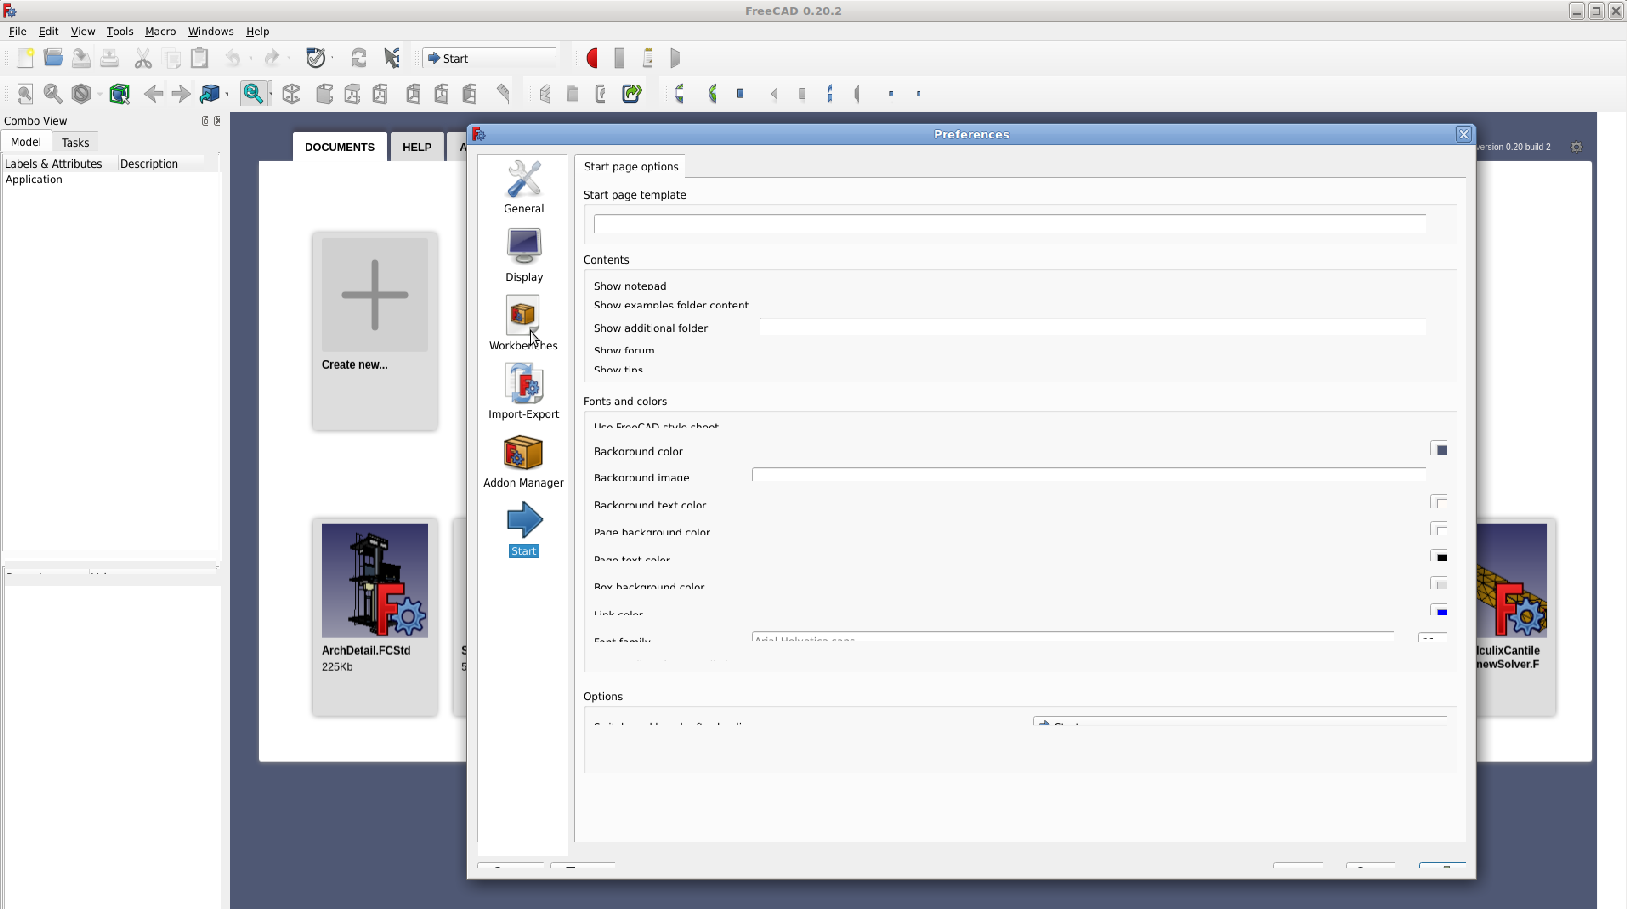Select Display preferences category
This screenshot has height=909, width=1627.
524,255
